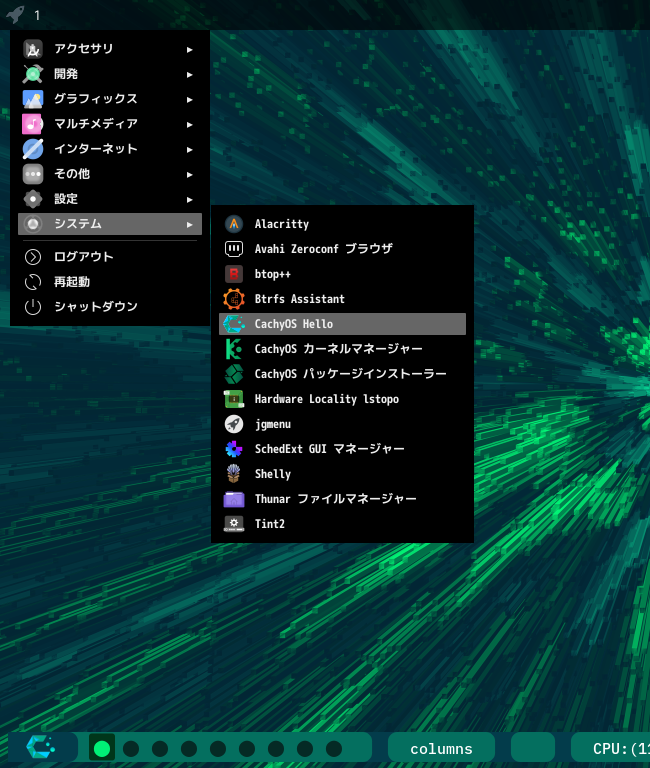Choose シャットダウン from the menu
This screenshot has width=650, height=768.
pos(110,307)
